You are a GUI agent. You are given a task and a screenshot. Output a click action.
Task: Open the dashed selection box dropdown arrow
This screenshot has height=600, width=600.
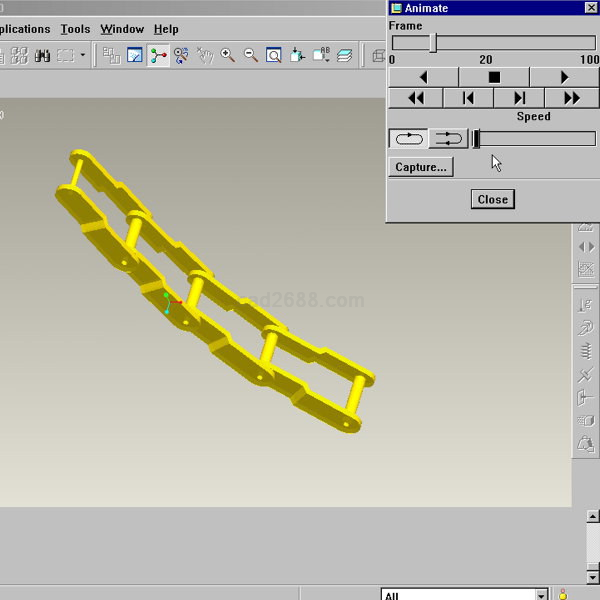click(83, 56)
